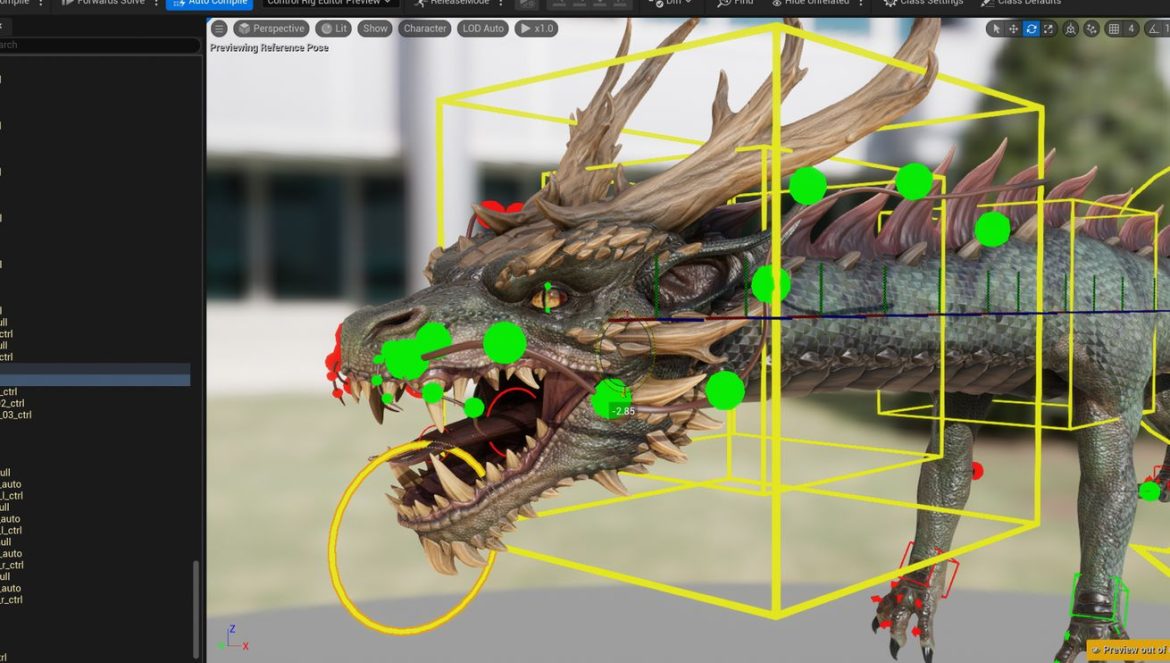
Task: Activate the translate gizmo tool
Action: [1013, 29]
